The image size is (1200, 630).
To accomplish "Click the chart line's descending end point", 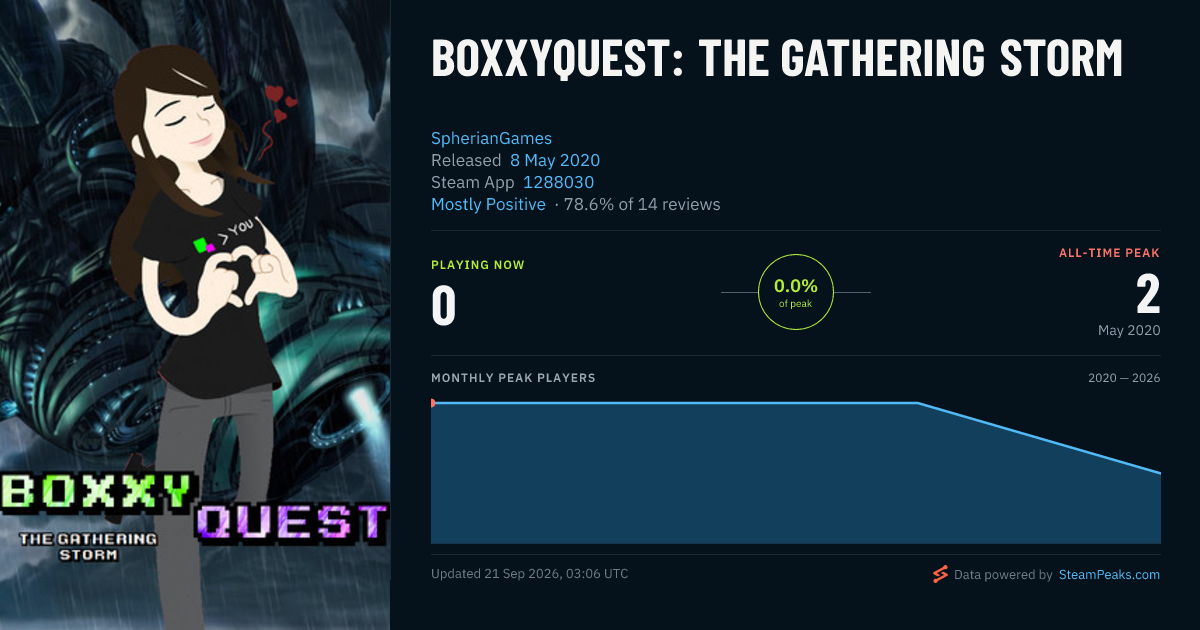I will 1160,473.
